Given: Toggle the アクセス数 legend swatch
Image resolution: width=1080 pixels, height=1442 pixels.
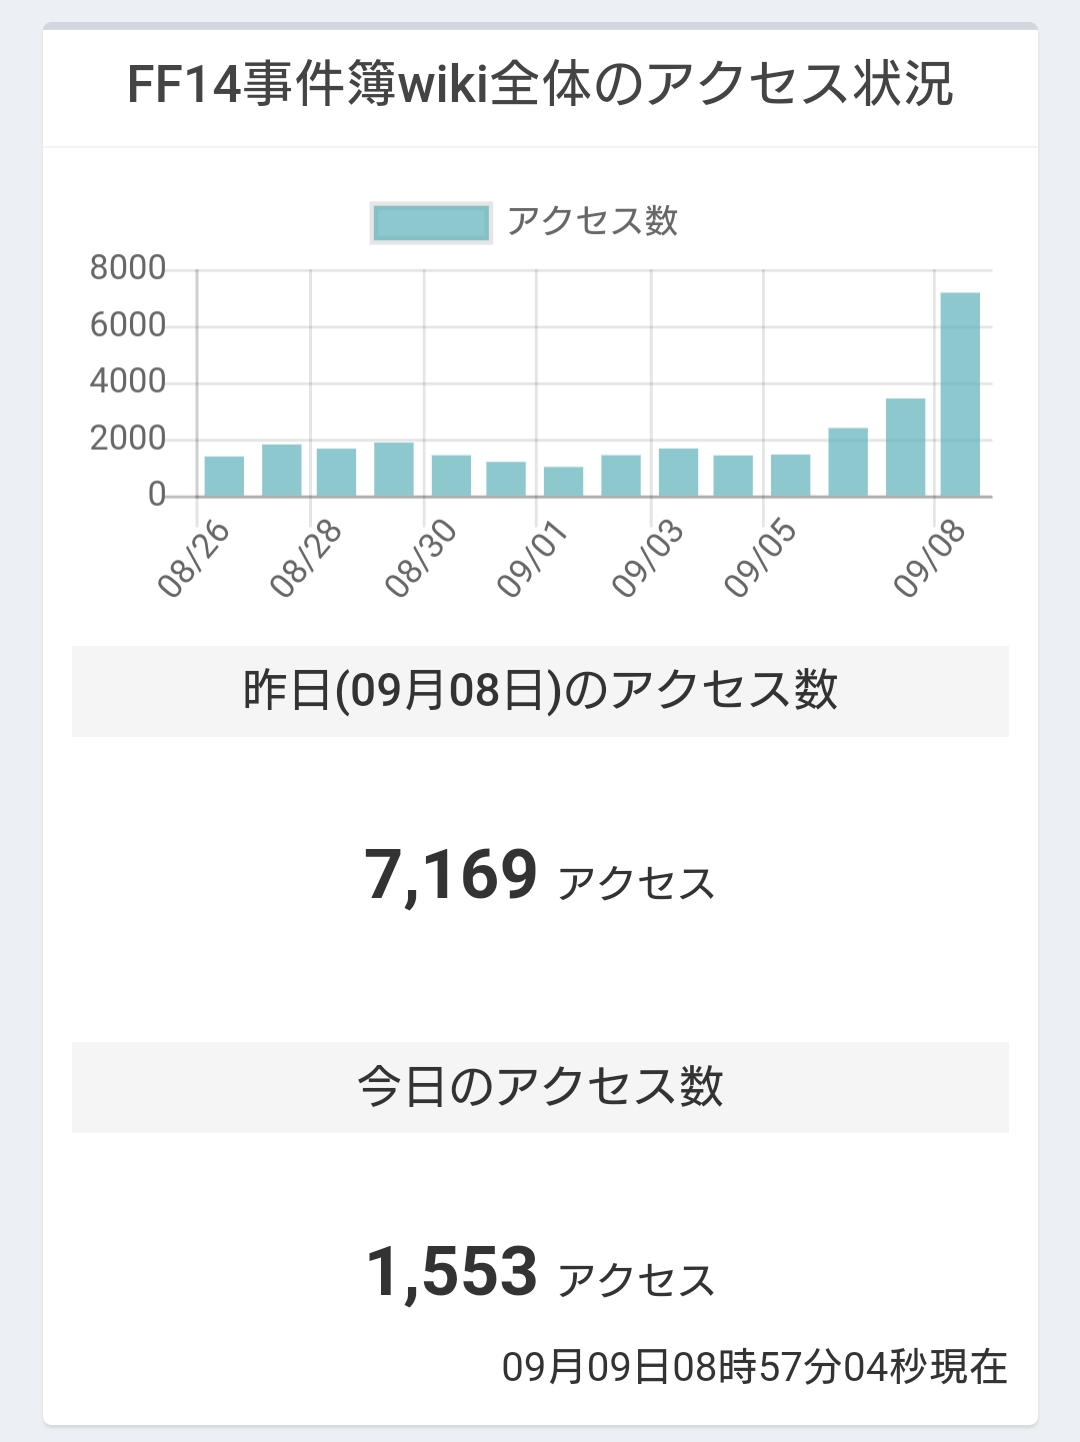Looking at the screenshot, I should point(431,223).
